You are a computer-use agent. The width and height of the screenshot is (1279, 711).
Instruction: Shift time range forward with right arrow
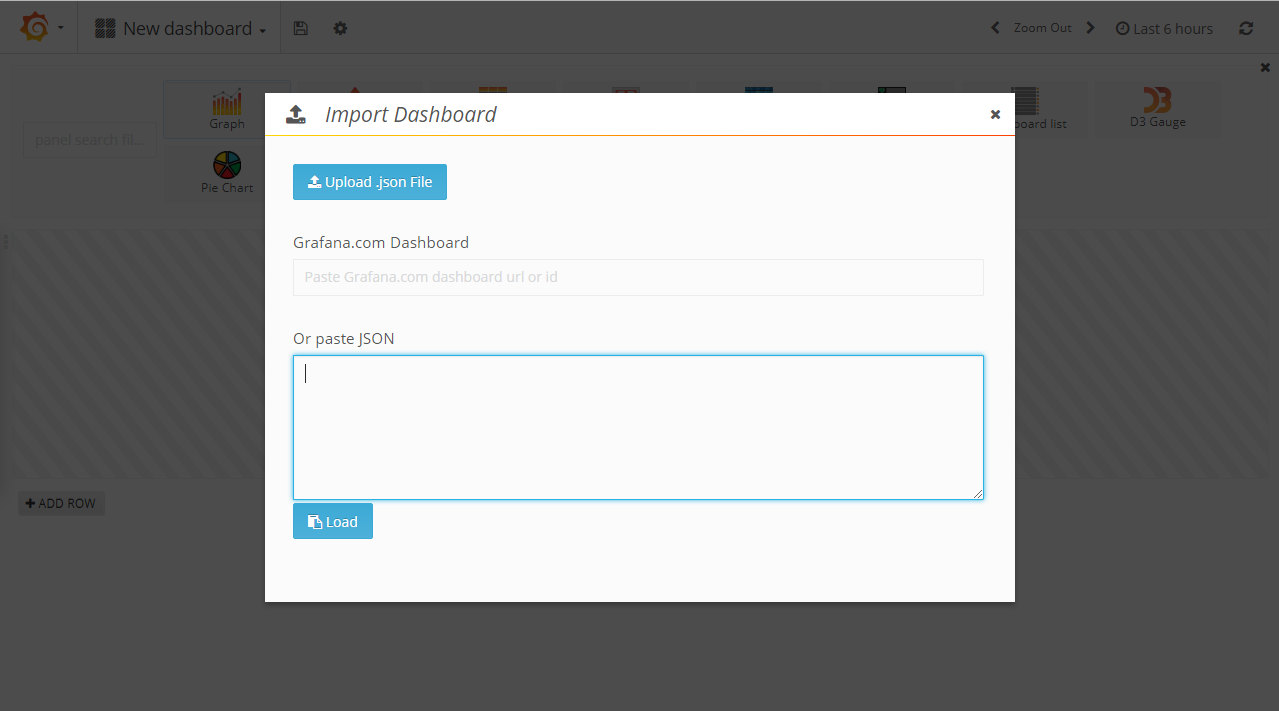[1090, 28]
